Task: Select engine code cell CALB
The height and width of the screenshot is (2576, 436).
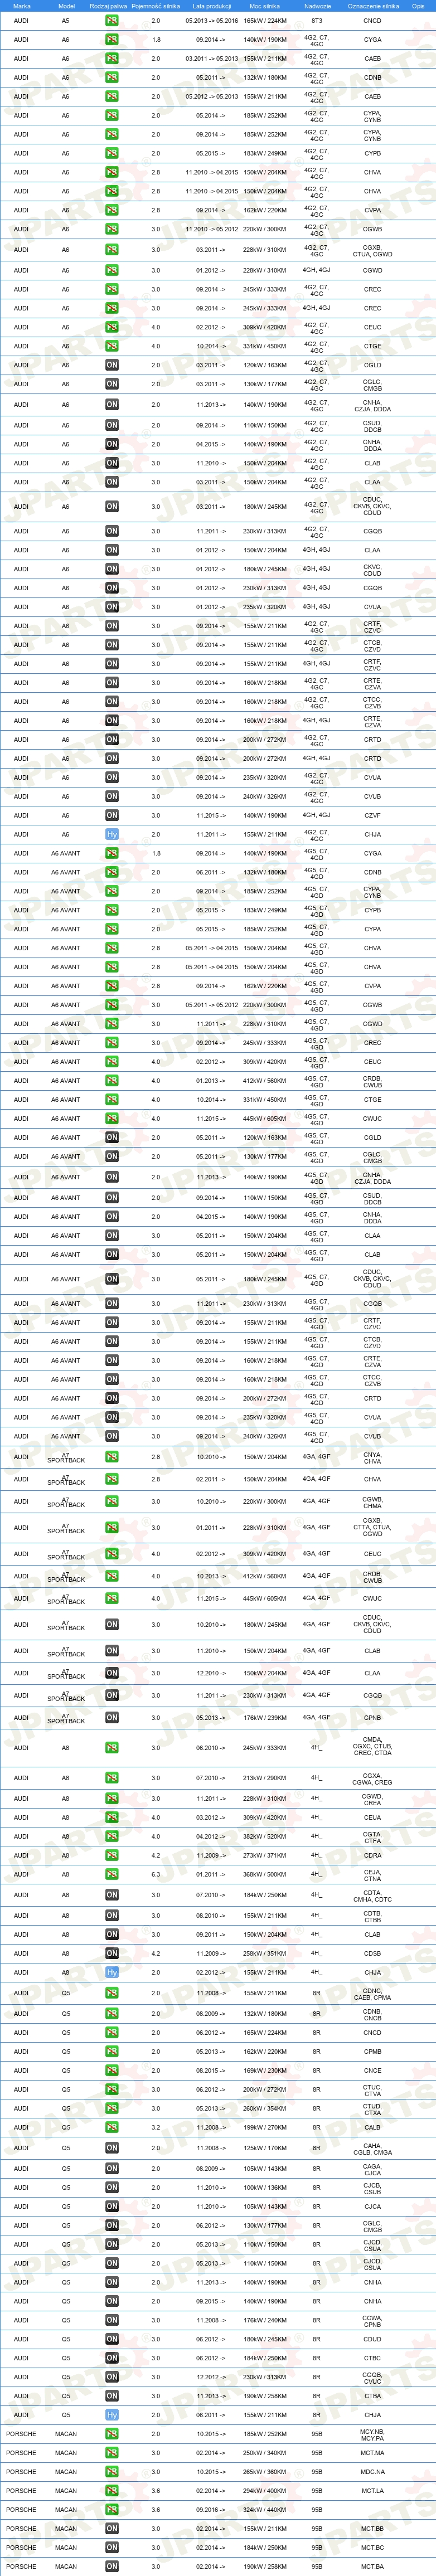Action: 373,2127
